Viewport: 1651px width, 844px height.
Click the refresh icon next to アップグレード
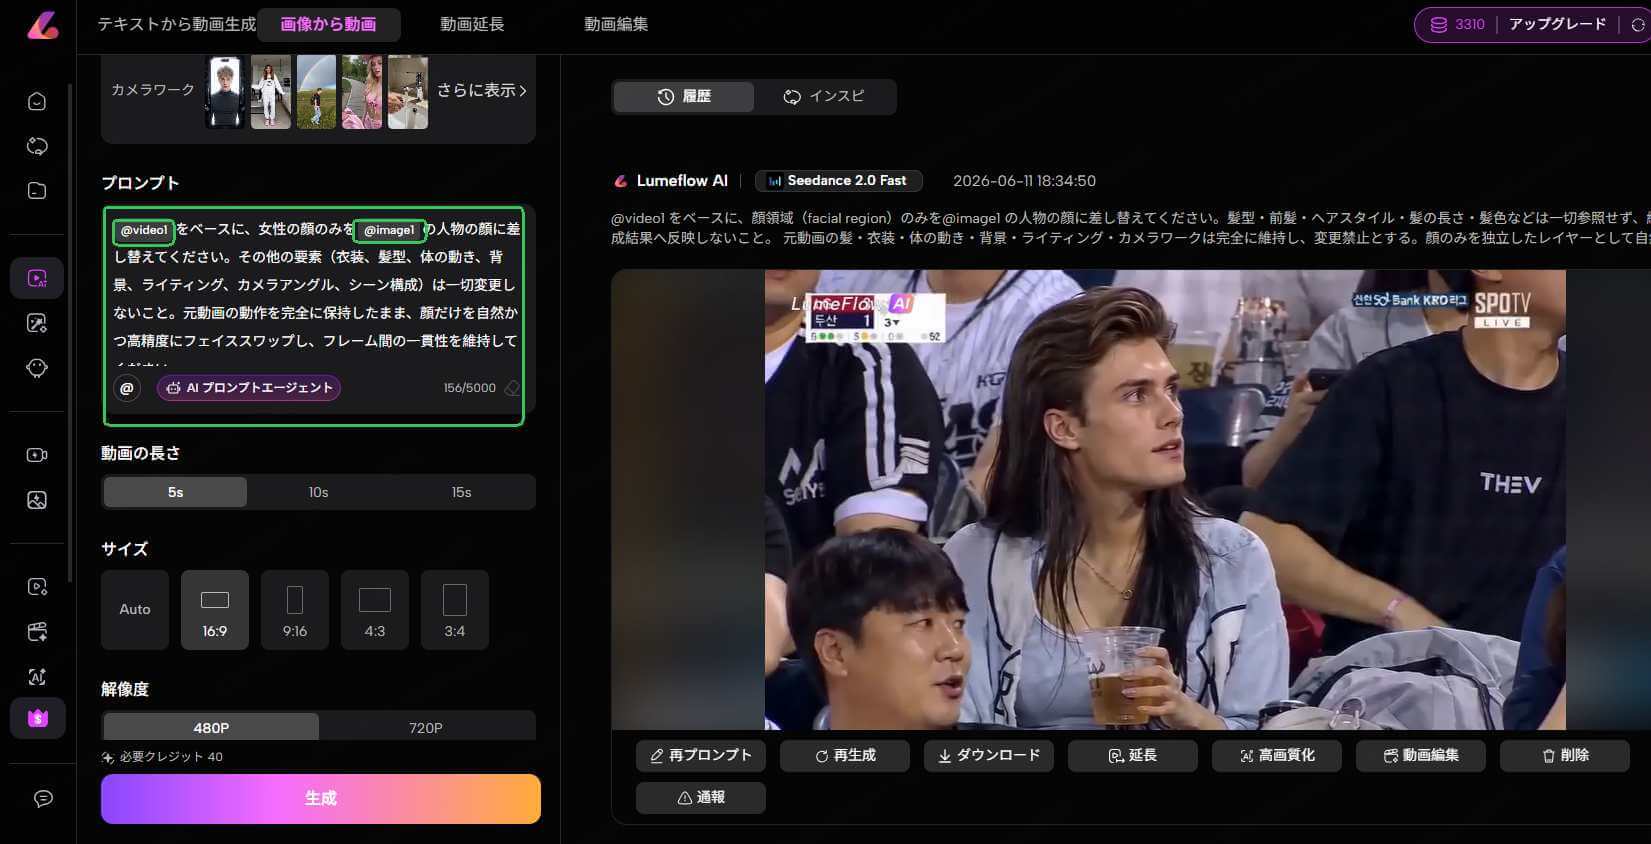1637,25
